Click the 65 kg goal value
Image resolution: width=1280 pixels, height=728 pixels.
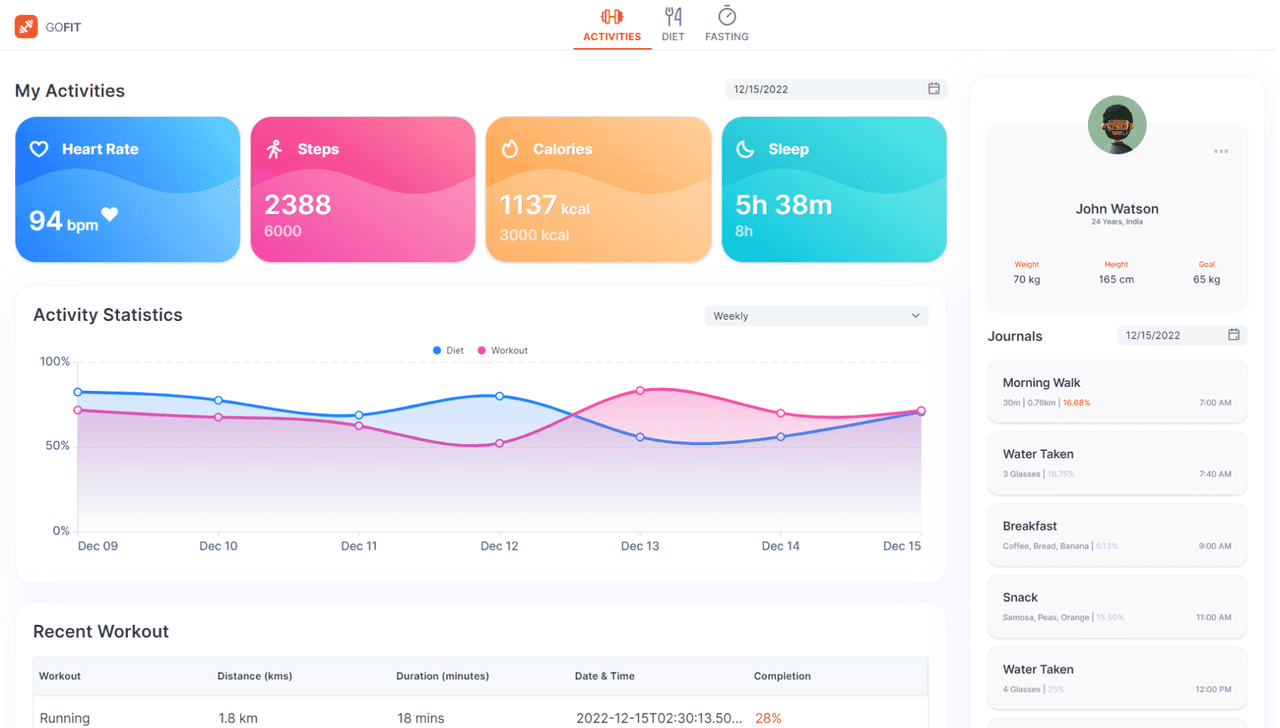click(x=1207, y=280)
